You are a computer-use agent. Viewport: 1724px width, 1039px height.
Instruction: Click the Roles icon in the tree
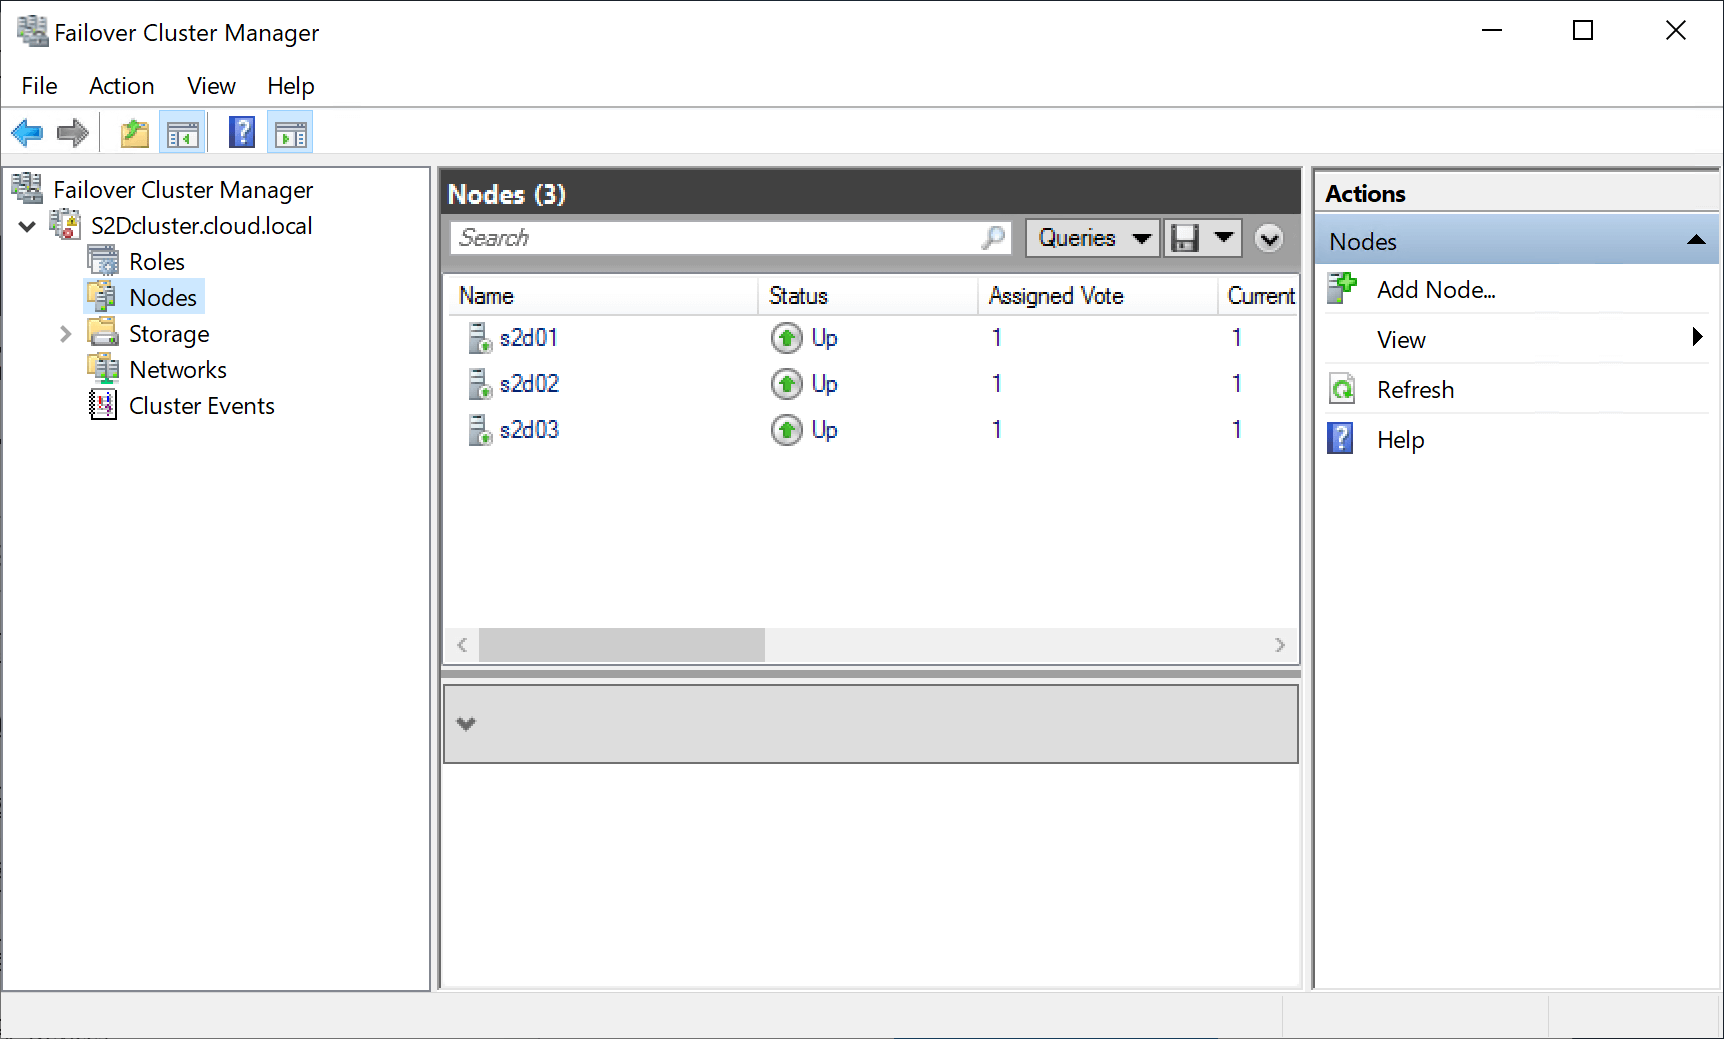click(x=103, y=260)
